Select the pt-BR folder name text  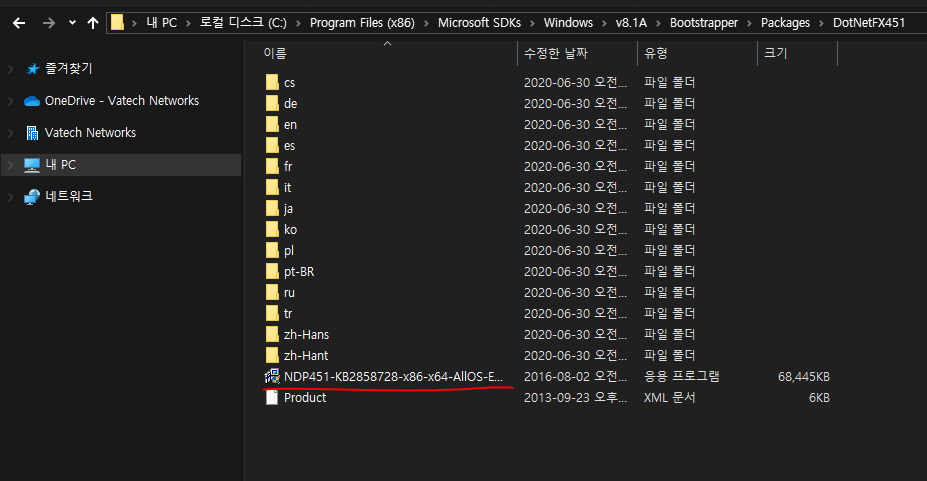299,272
